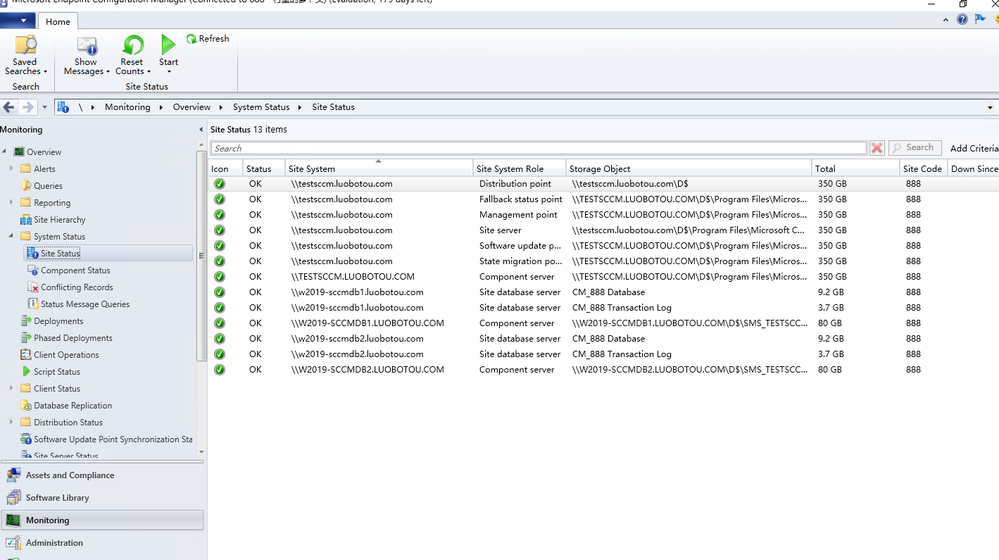
Task: Click the Search button
Action: 915,148
